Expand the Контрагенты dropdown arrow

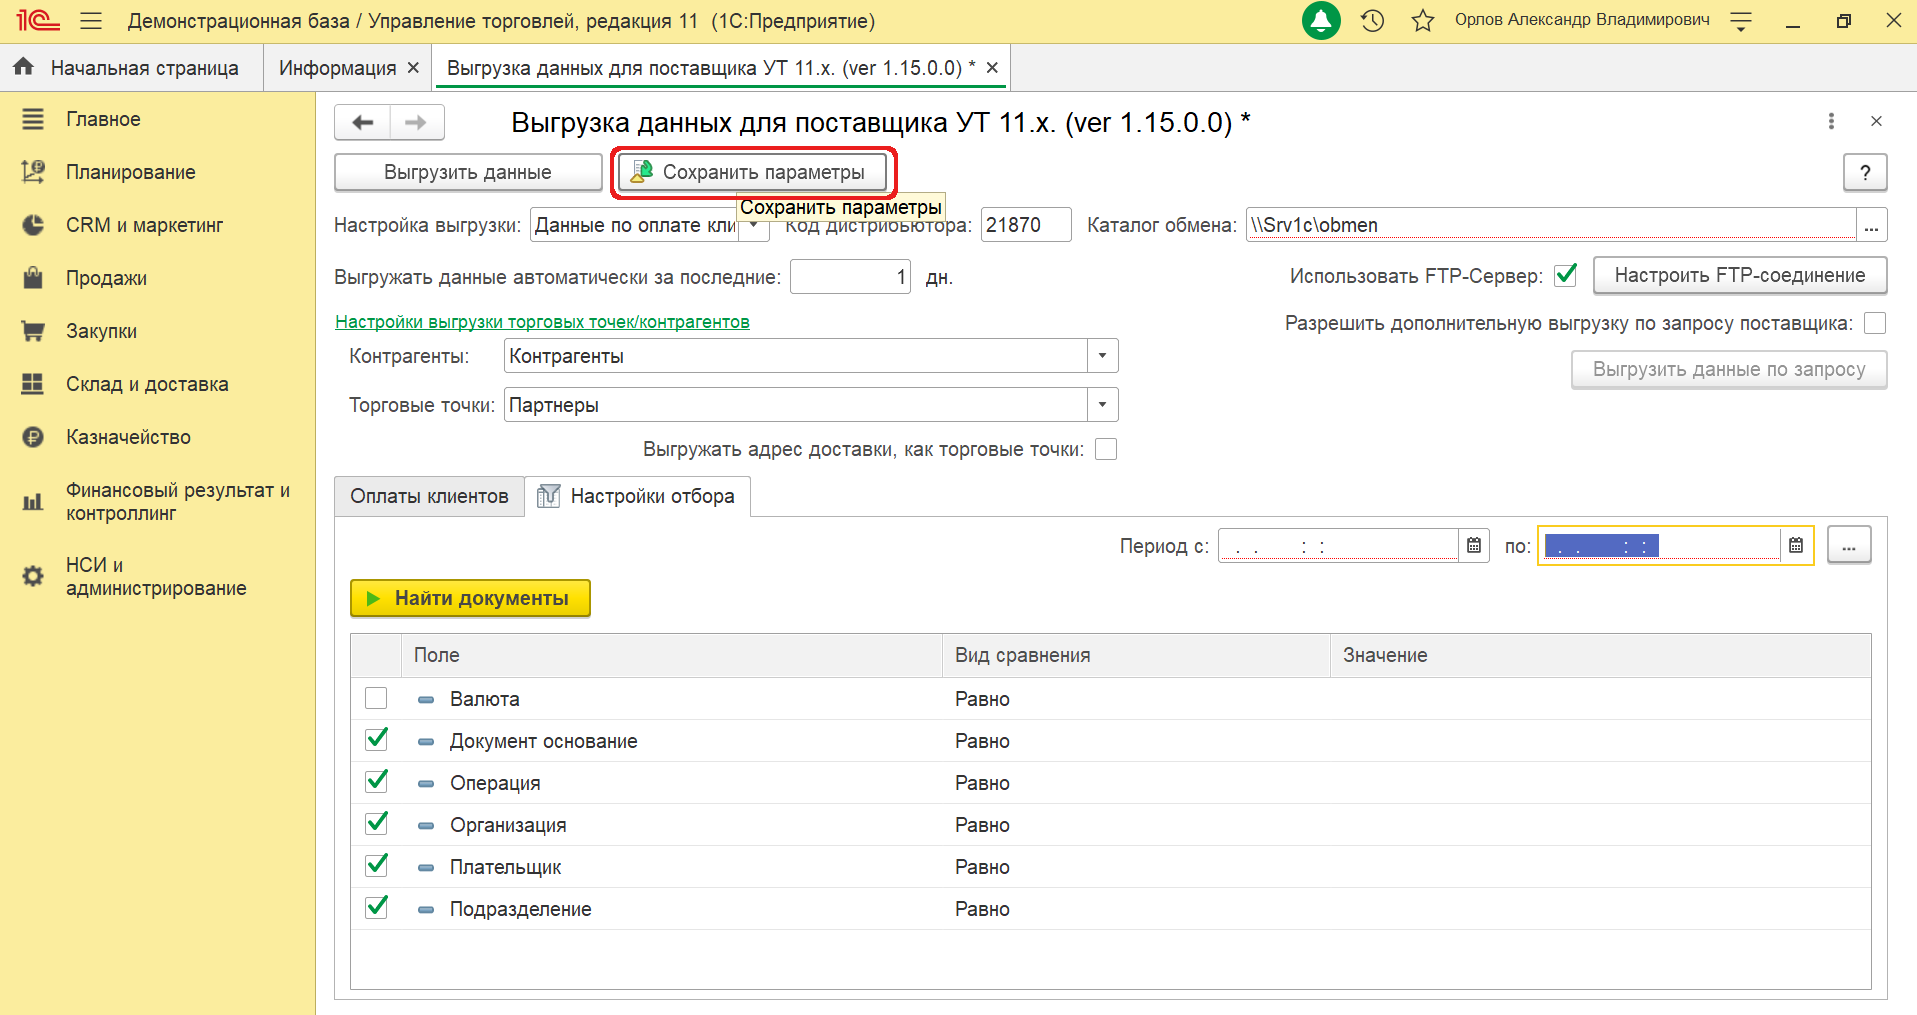[x=1102, y=356]
